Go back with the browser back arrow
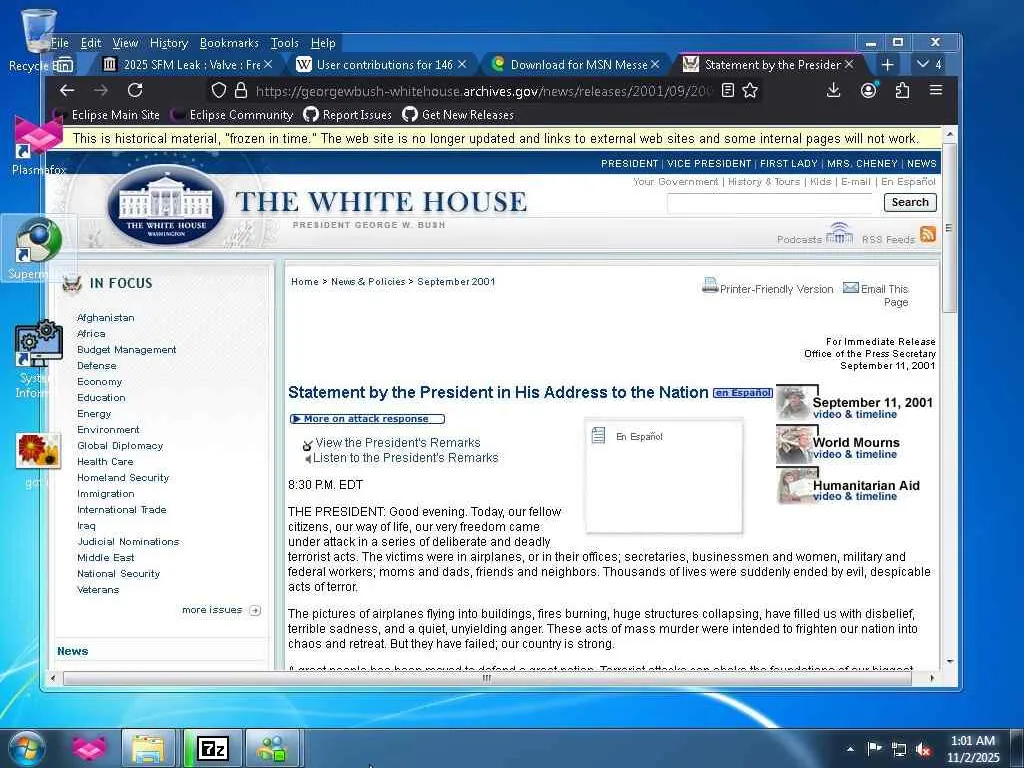 pyautogui.click(x=67, y=90)
